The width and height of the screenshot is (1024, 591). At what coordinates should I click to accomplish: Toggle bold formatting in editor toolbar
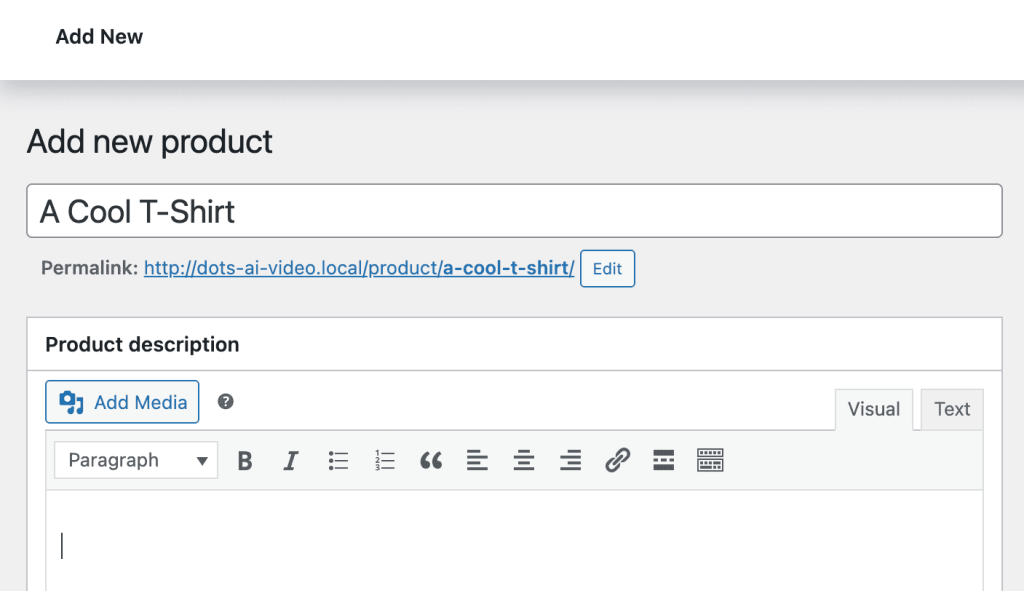click(245, 460)
